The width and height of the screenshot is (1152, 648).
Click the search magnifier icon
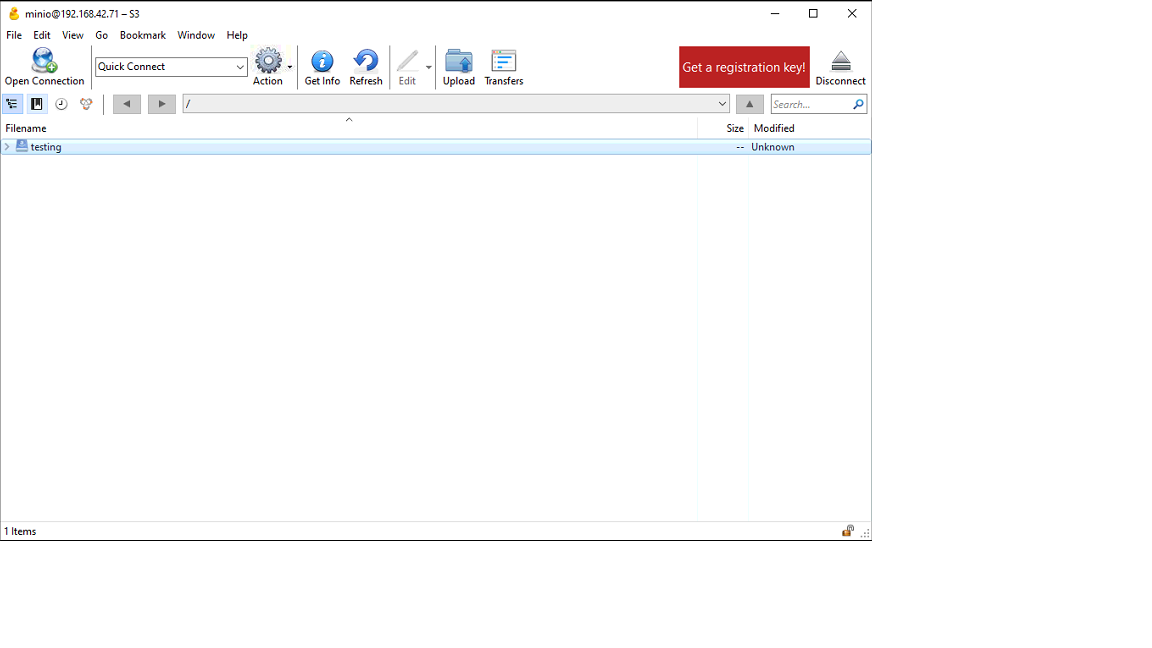(x=857, y=104)
